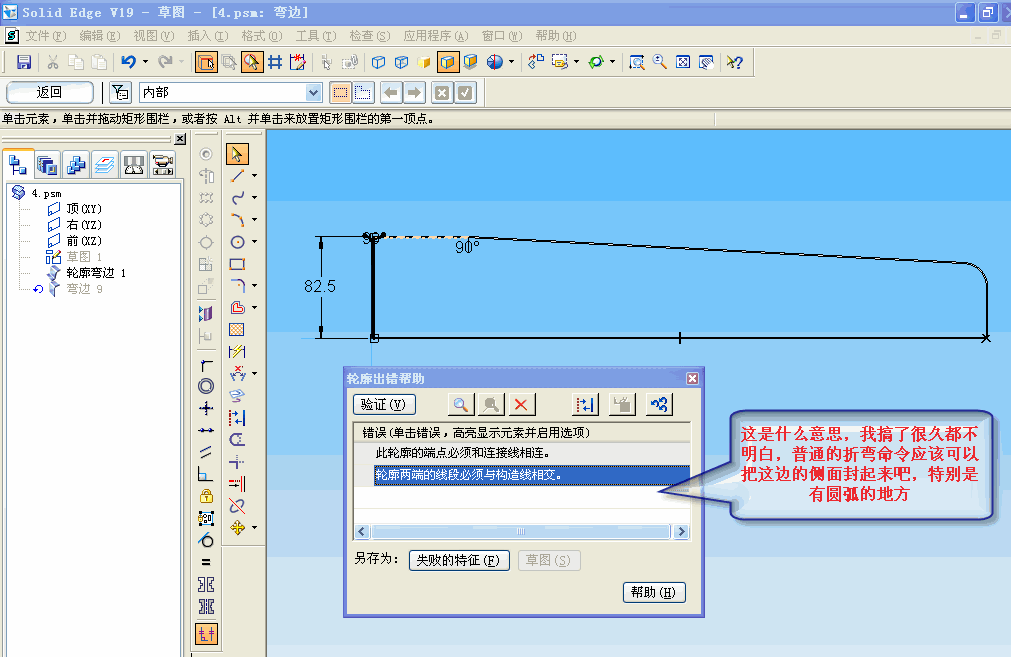This screenshot has width=1011, height=657.
Task: Click the 返回 button
Action: pyautogui.click(x=50, y=92)
